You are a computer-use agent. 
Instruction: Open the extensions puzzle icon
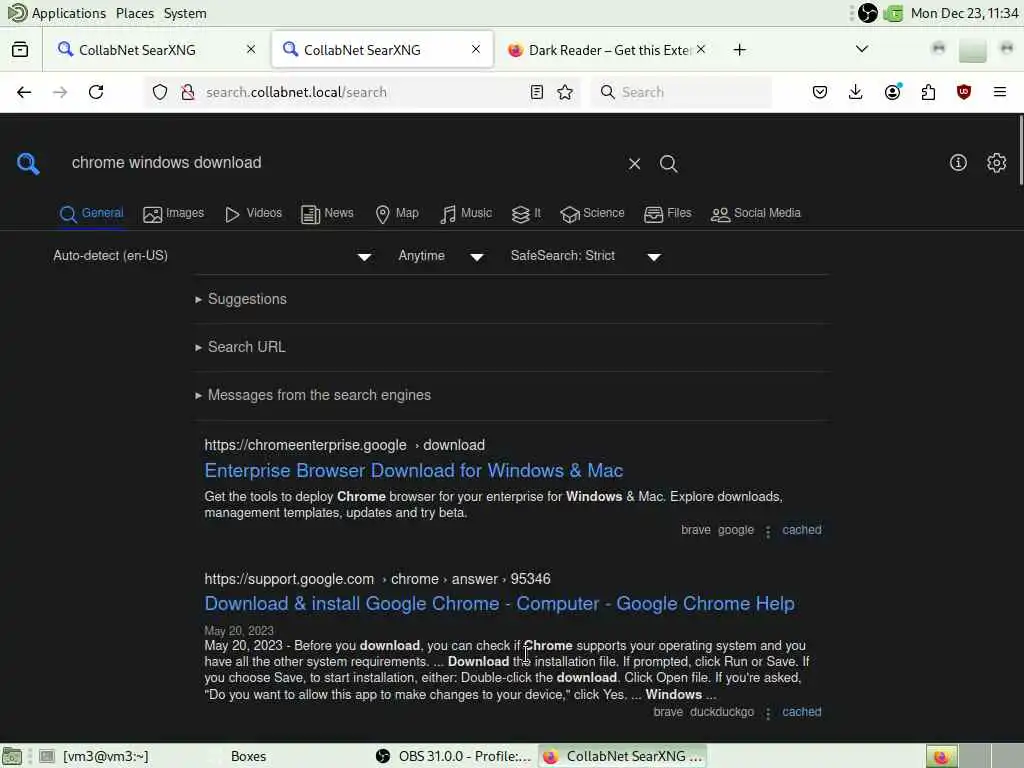tap(928, 92)
